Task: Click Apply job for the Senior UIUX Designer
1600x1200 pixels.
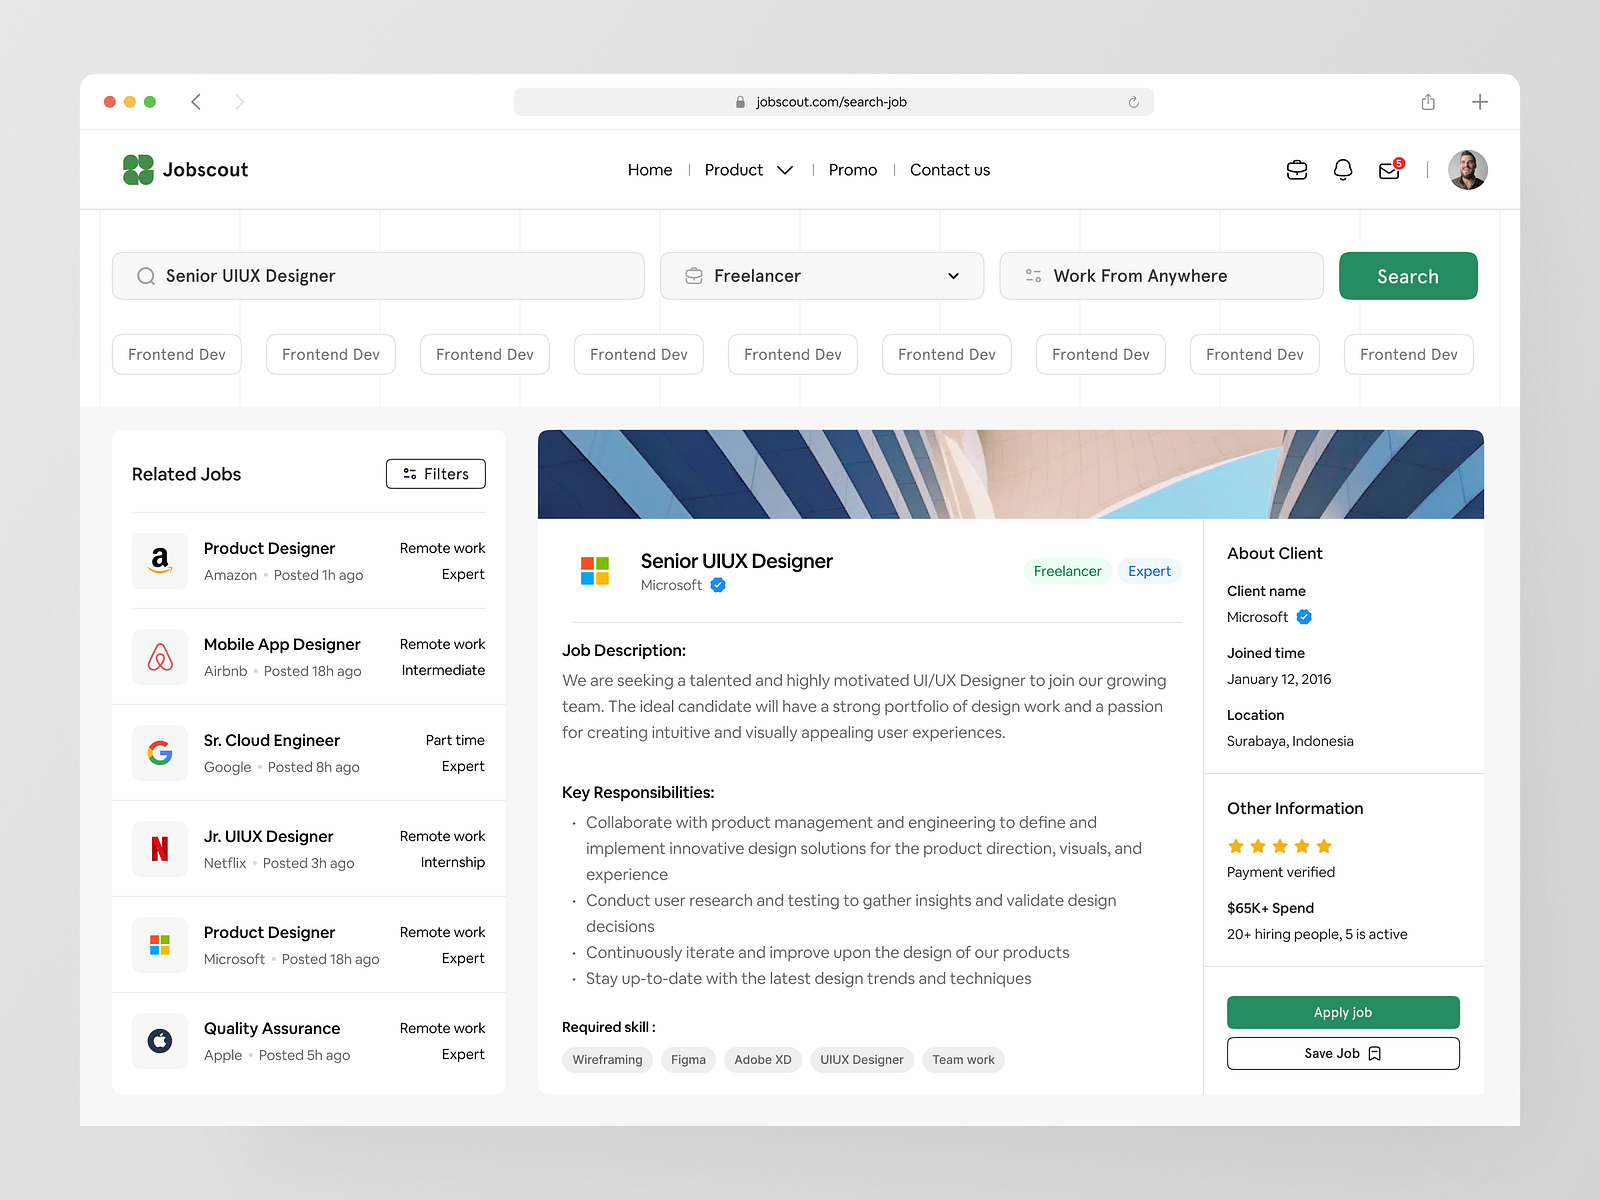Action: click(1343, 1012)
